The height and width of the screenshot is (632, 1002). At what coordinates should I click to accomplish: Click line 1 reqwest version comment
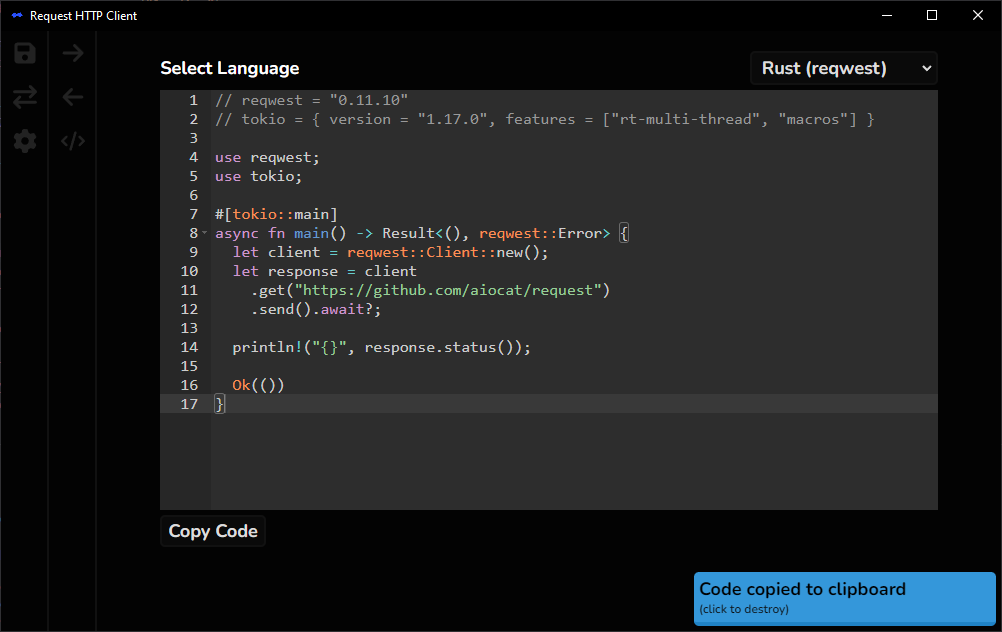(311, 100)
